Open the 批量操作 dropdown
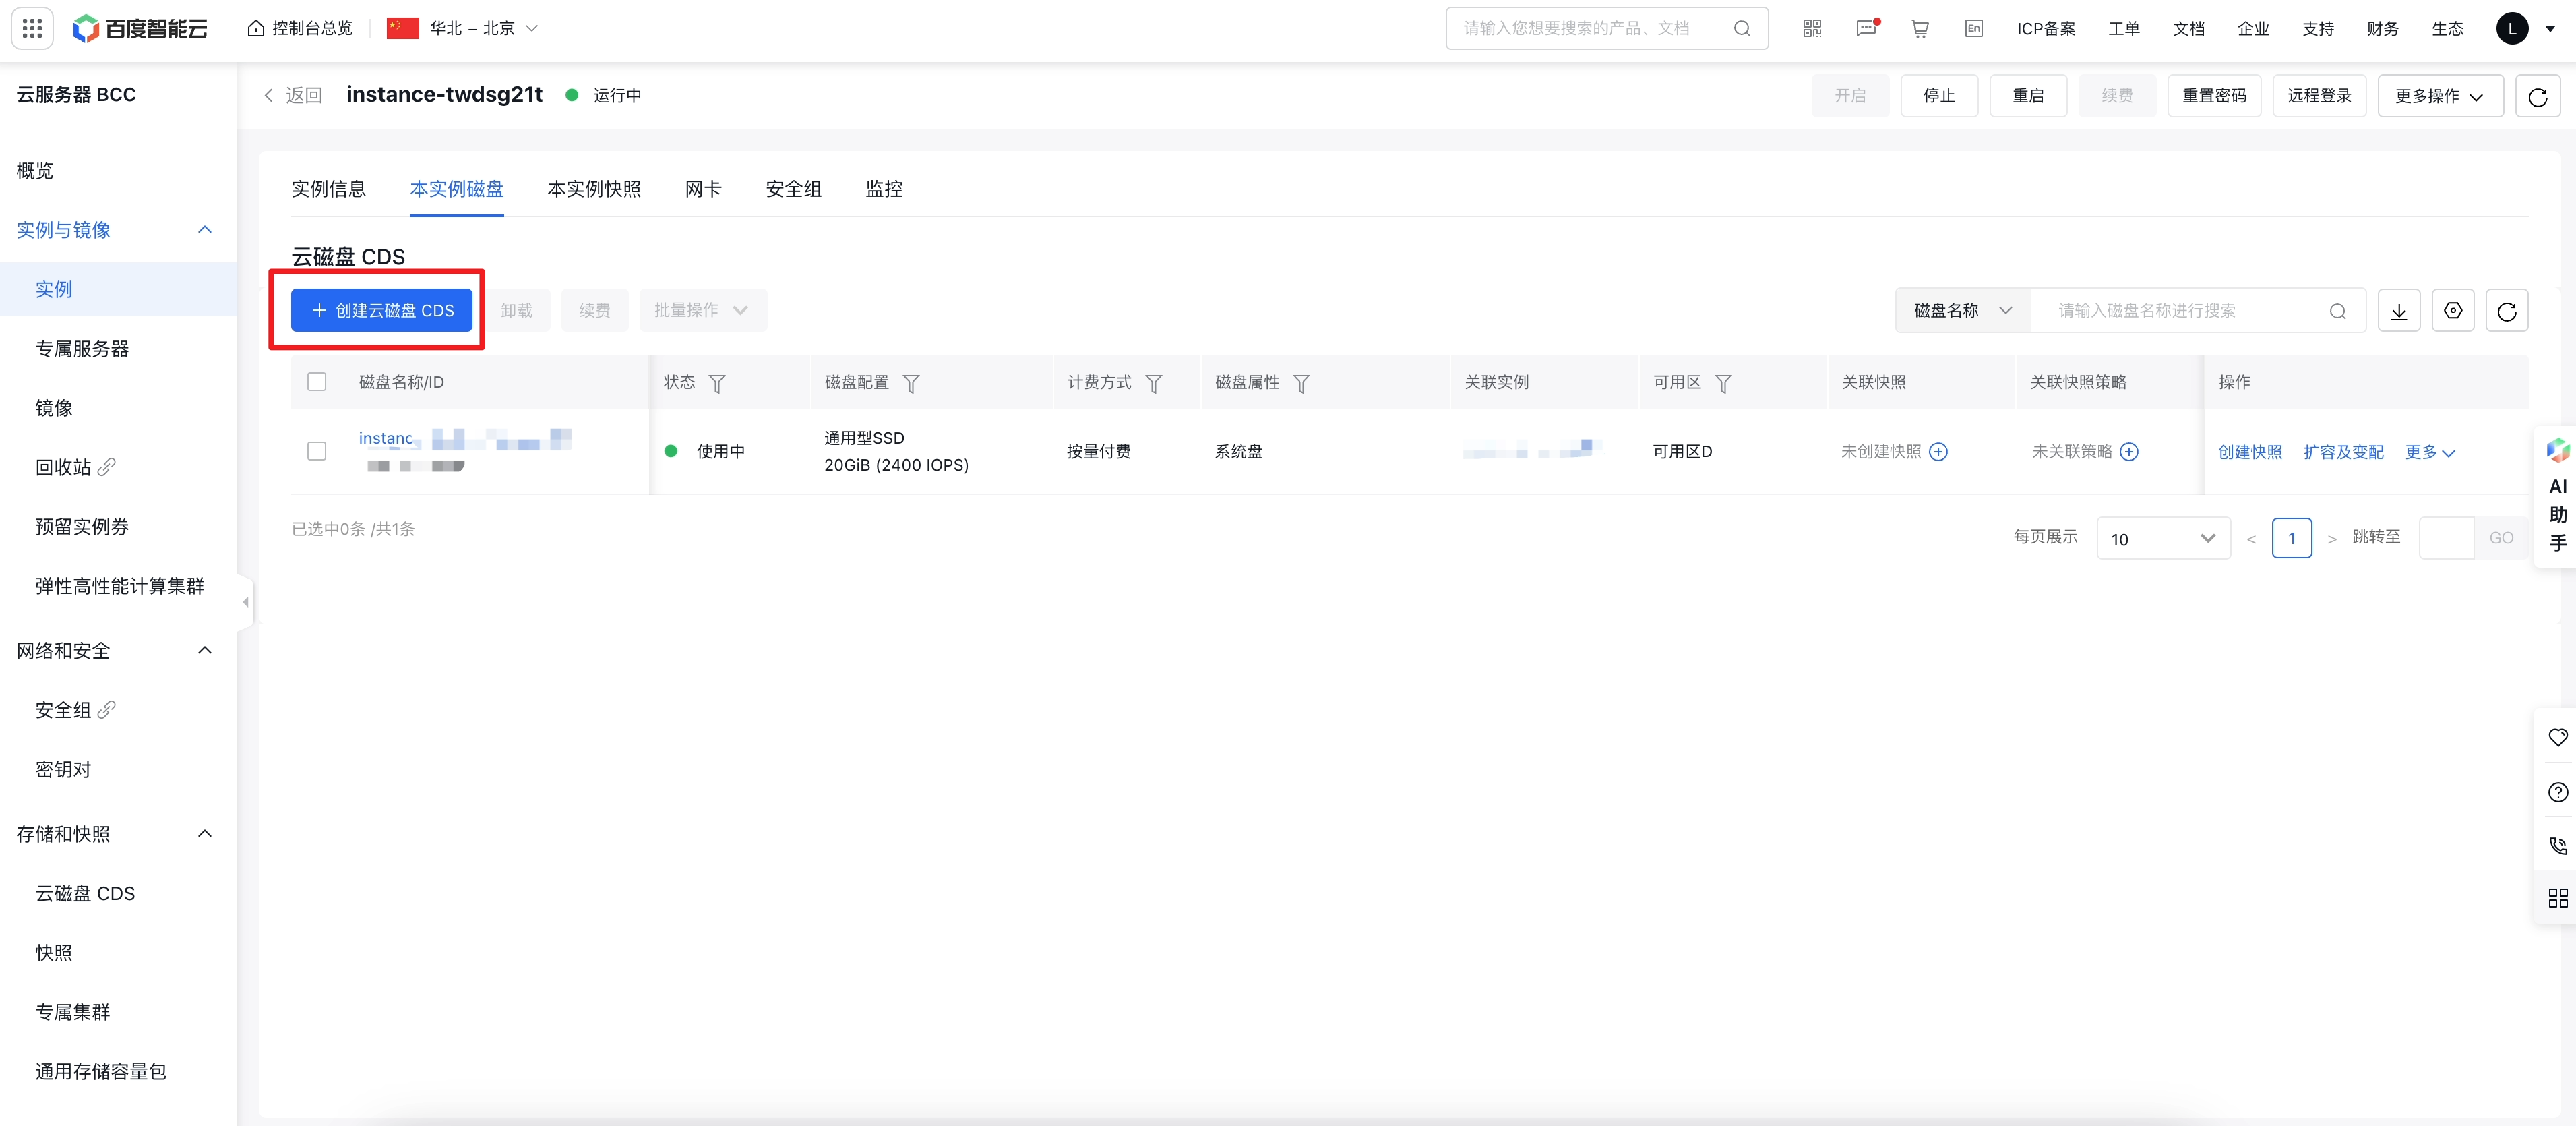Screen dimensions: 2576x1126 [702, 311]
